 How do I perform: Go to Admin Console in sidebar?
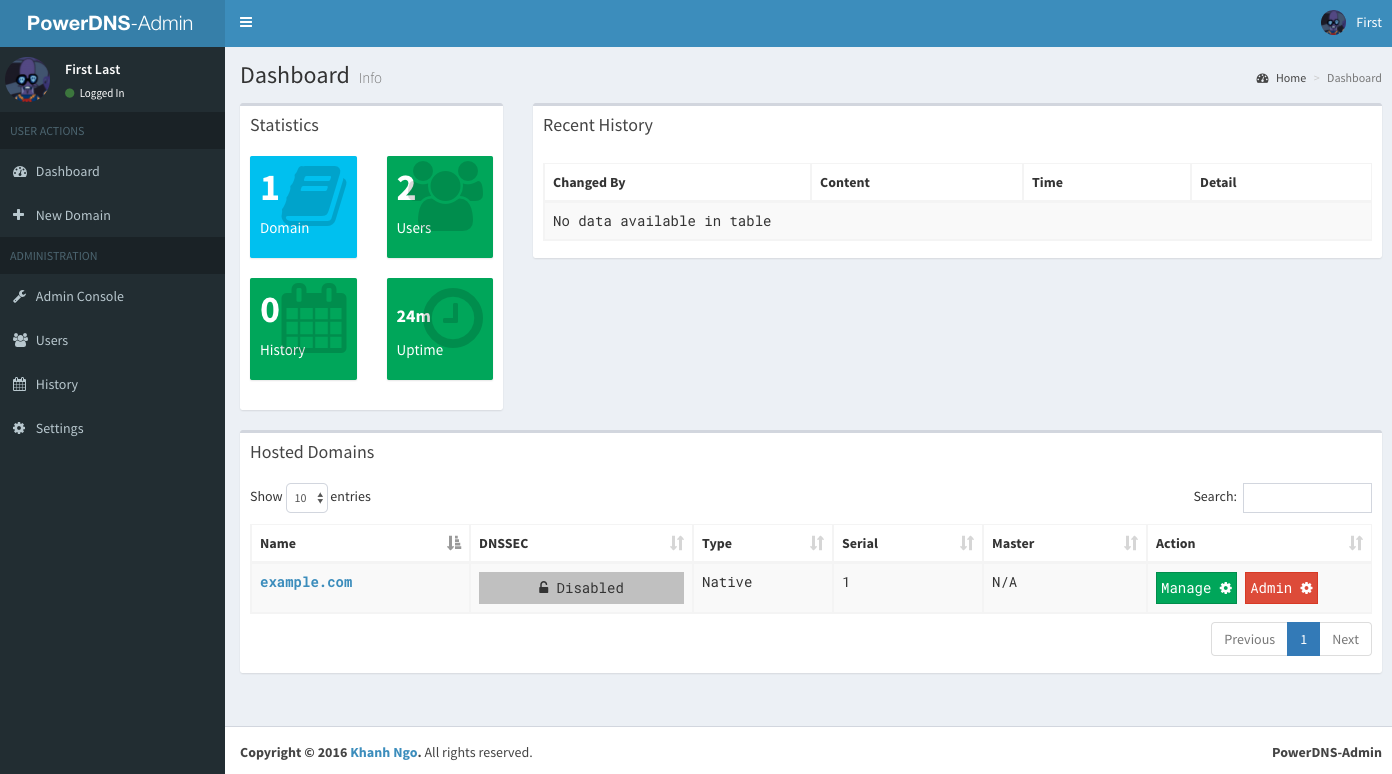click(80, 296)
